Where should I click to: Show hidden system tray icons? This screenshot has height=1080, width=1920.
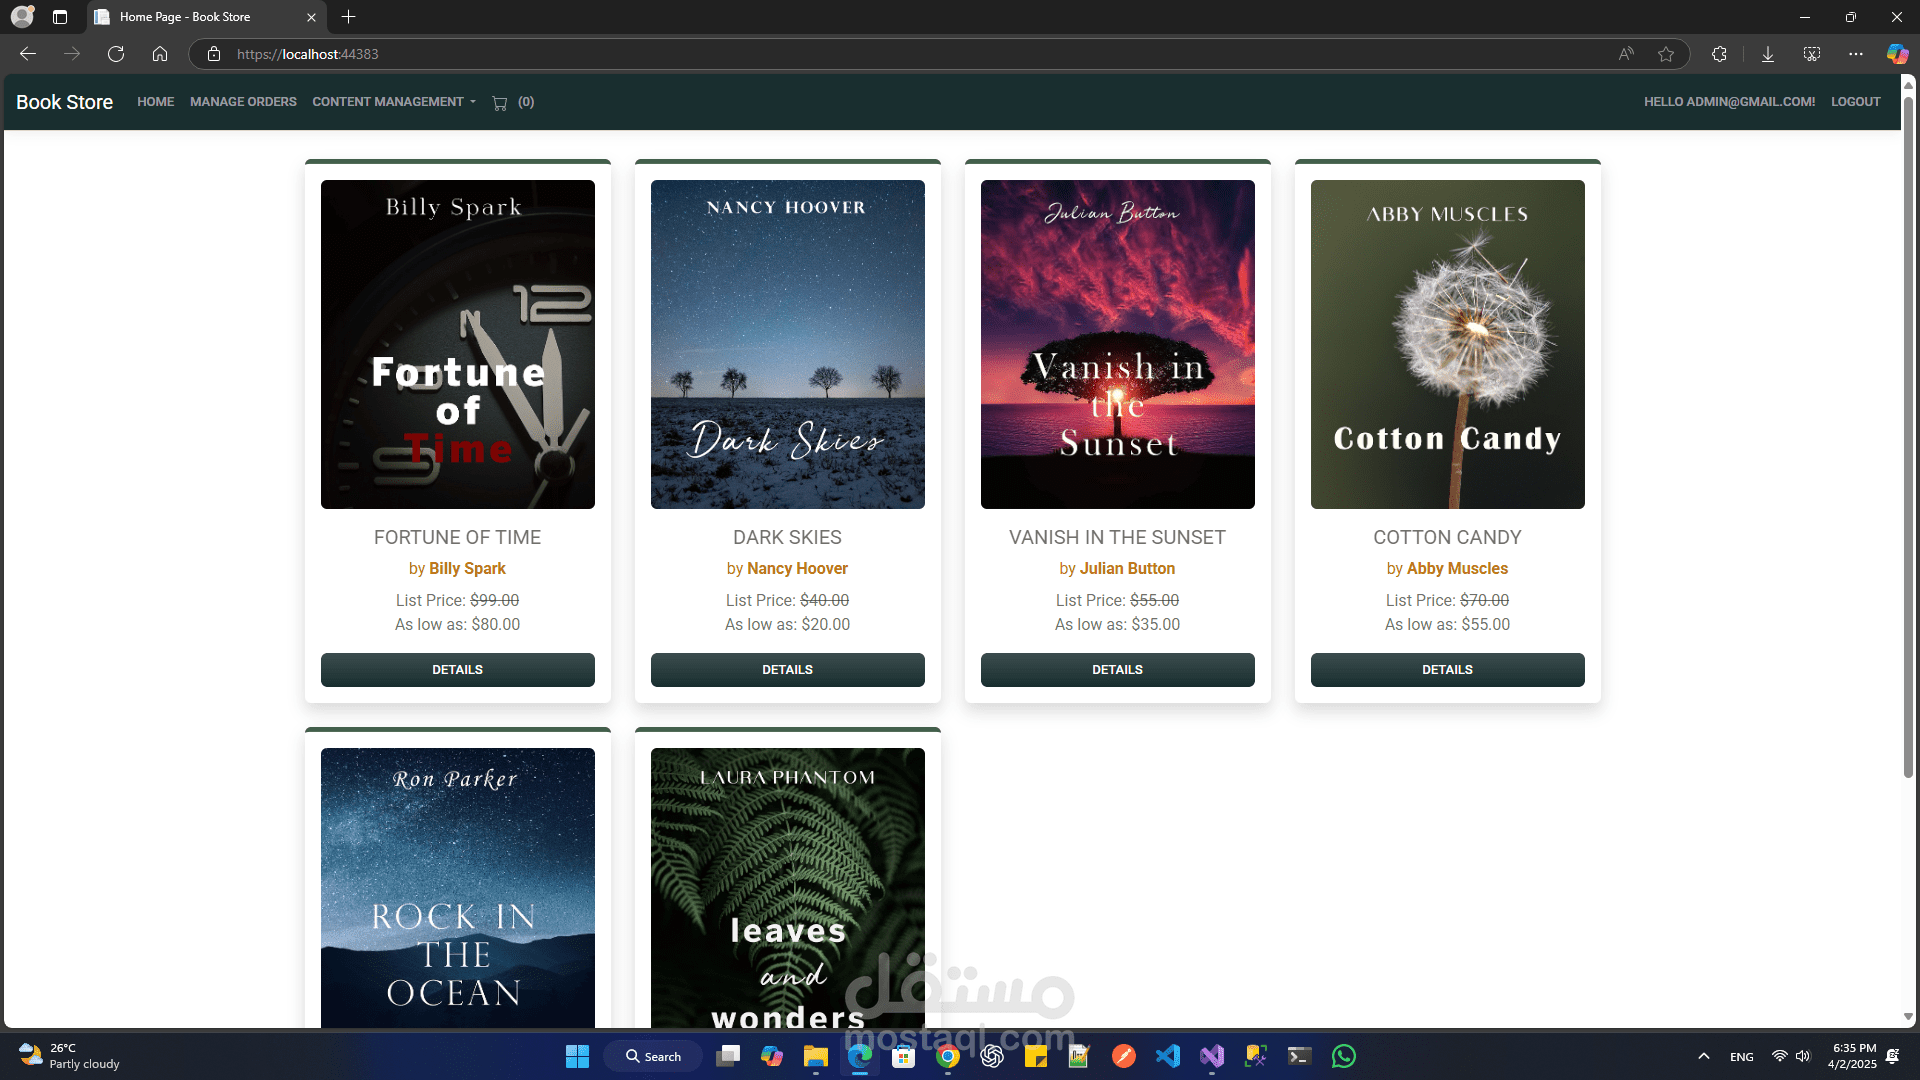(x=1704, y=1056)
